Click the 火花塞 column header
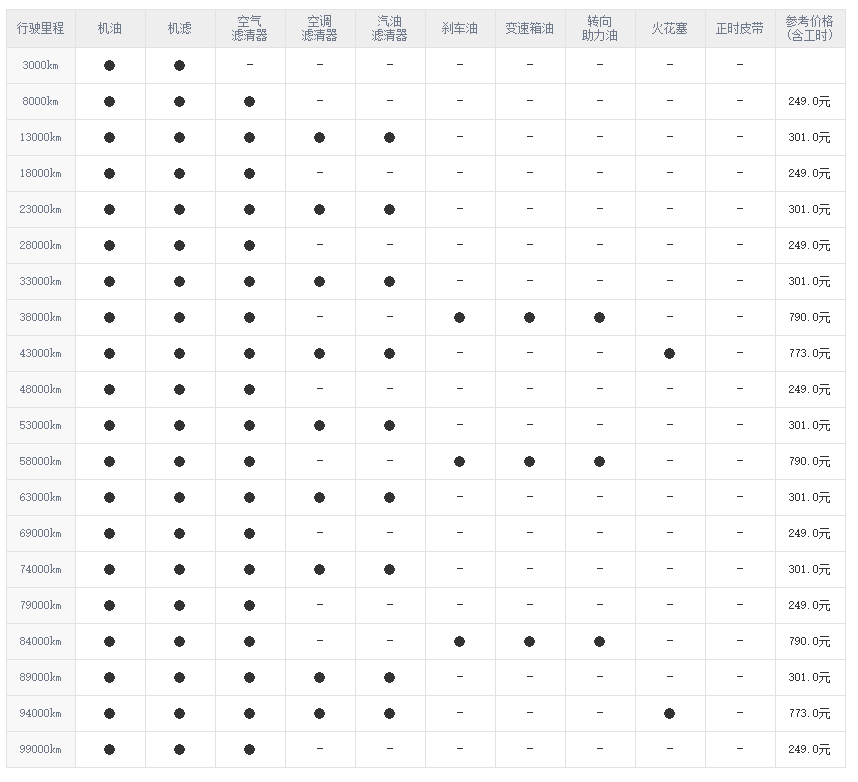 669,28
